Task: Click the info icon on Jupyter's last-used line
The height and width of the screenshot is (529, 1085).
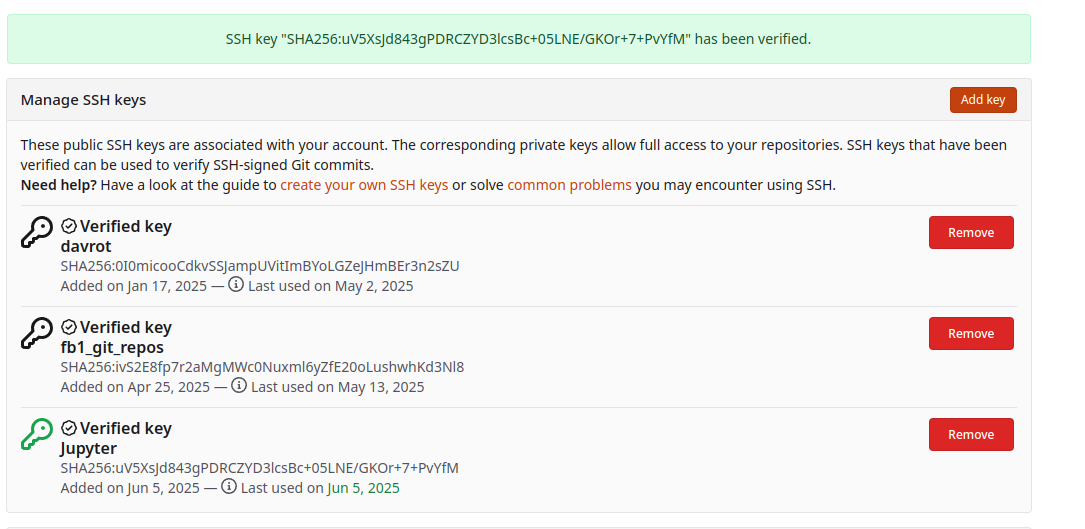Action: point(229,487)
